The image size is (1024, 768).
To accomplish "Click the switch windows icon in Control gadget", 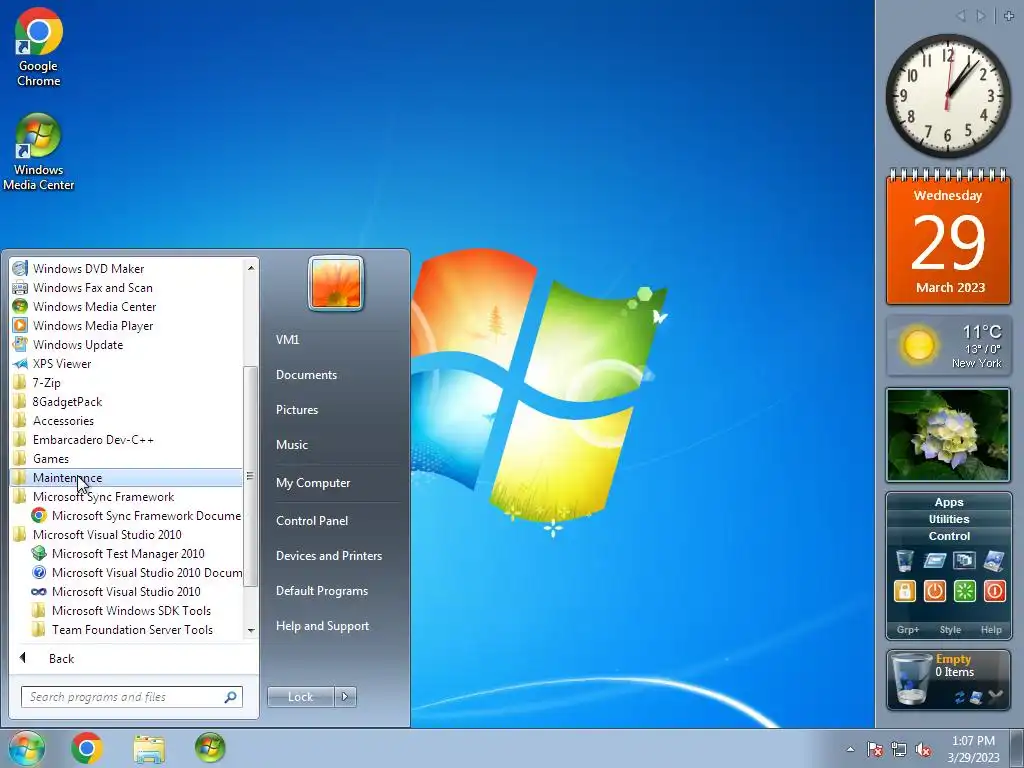I will click(x=965, y=560).
